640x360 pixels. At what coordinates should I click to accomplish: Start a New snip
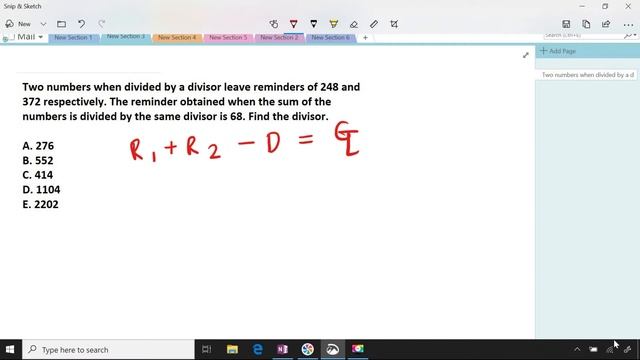(18, 24)
